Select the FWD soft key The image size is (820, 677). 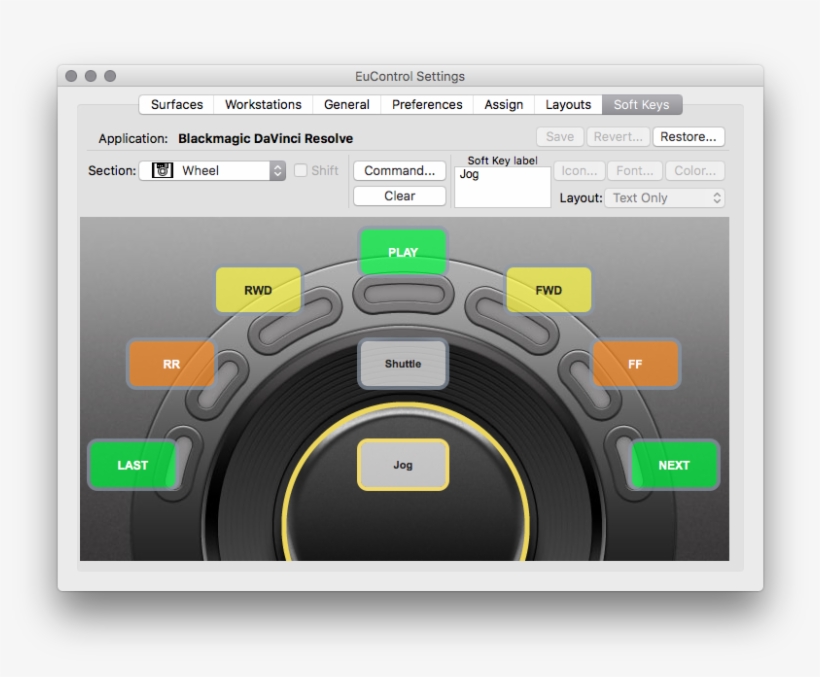point(548,289)
